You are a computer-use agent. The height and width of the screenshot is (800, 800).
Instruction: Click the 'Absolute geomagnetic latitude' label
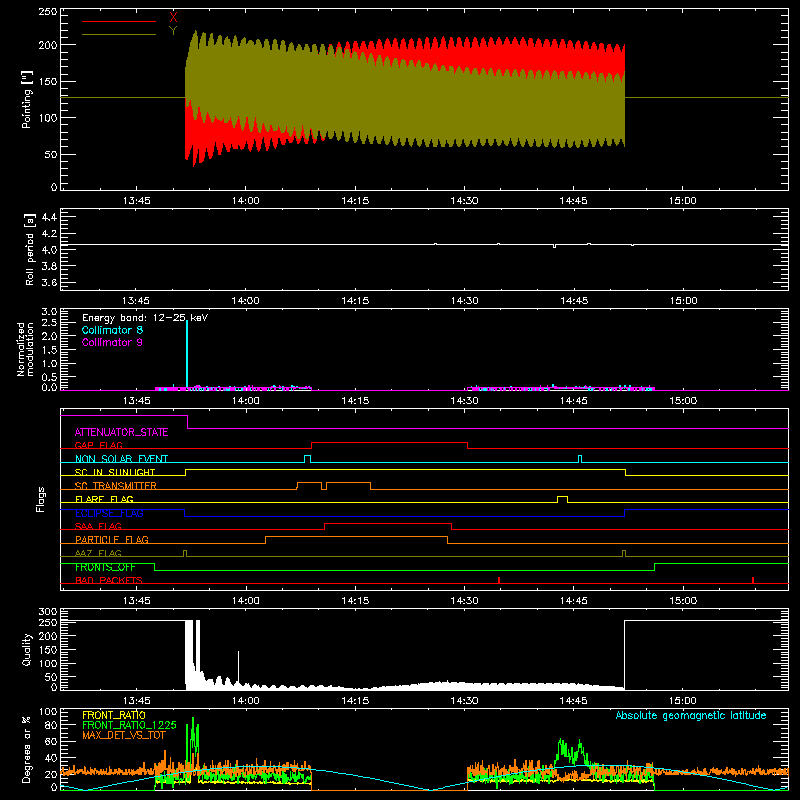click(691, 716)
